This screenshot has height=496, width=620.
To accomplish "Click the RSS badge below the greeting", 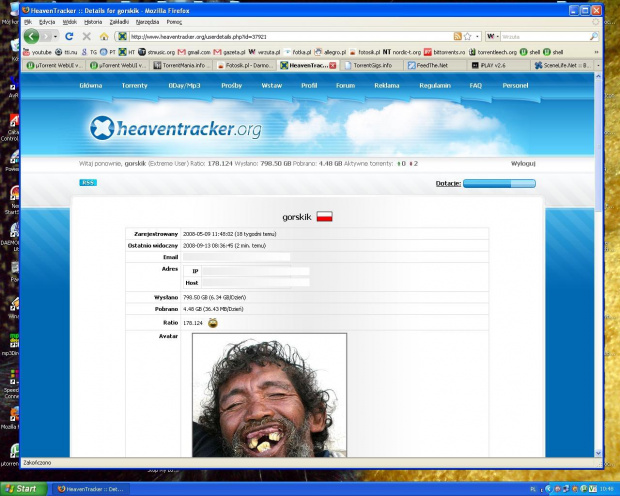I will coord(88,182).
